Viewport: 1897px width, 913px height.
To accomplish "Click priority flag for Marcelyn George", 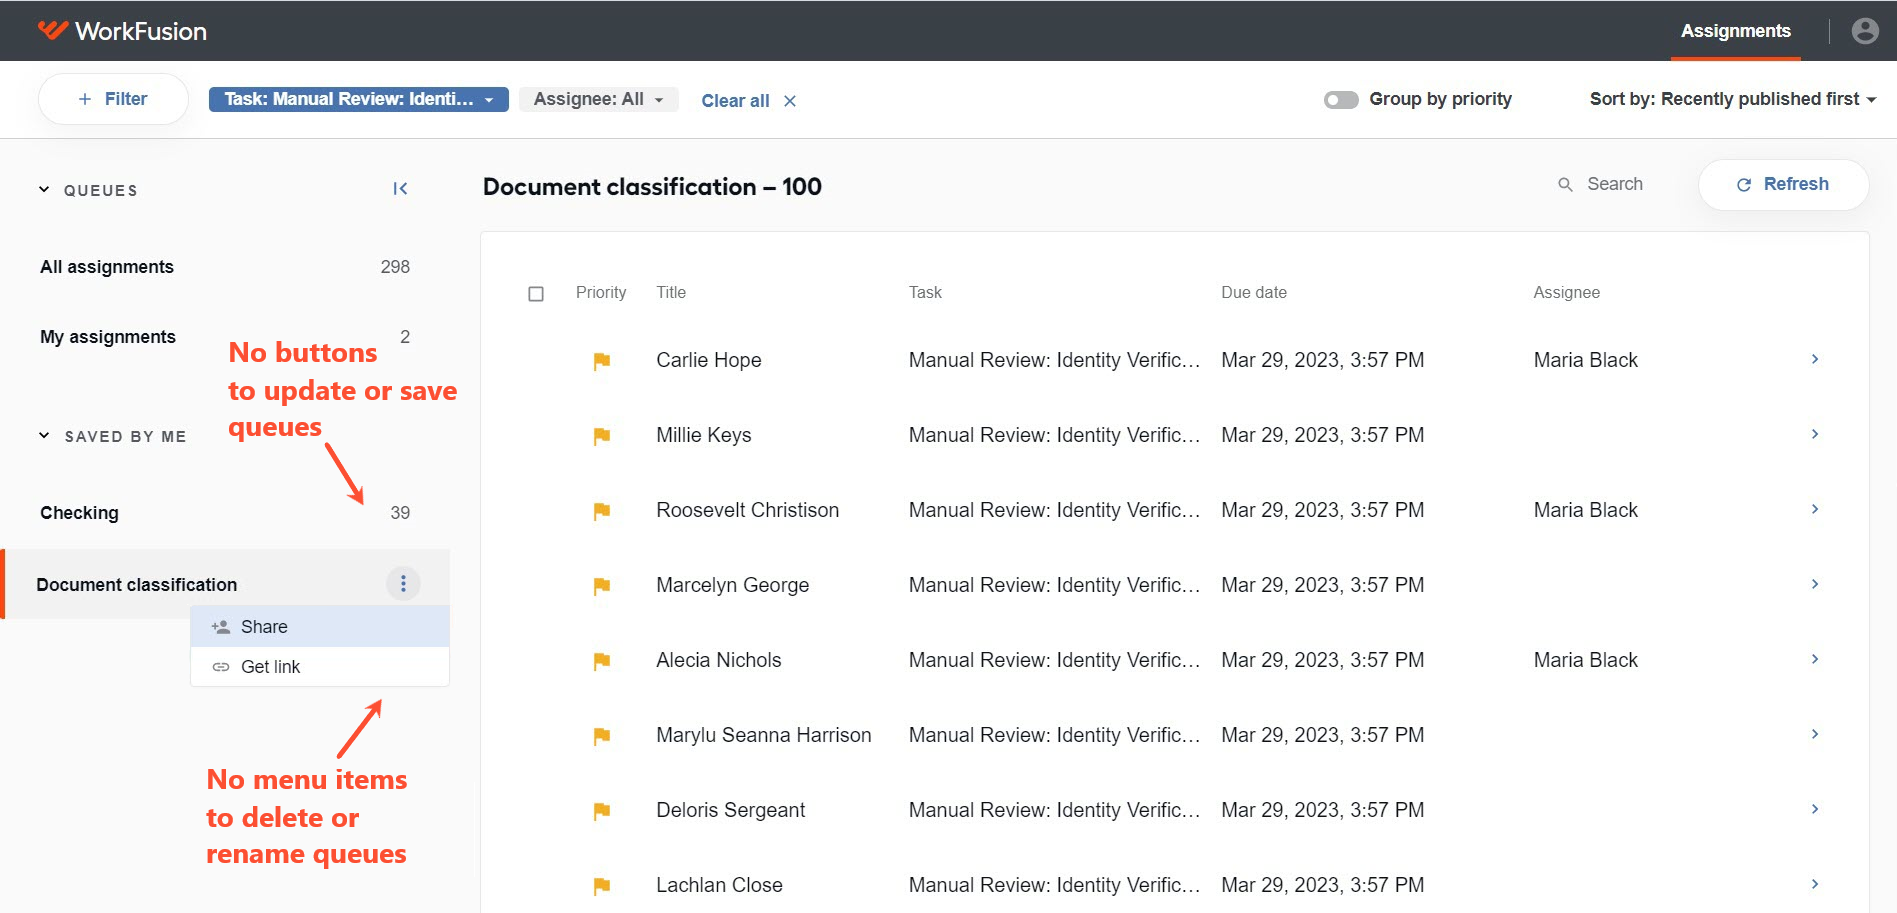I will [x=601, y=586].
